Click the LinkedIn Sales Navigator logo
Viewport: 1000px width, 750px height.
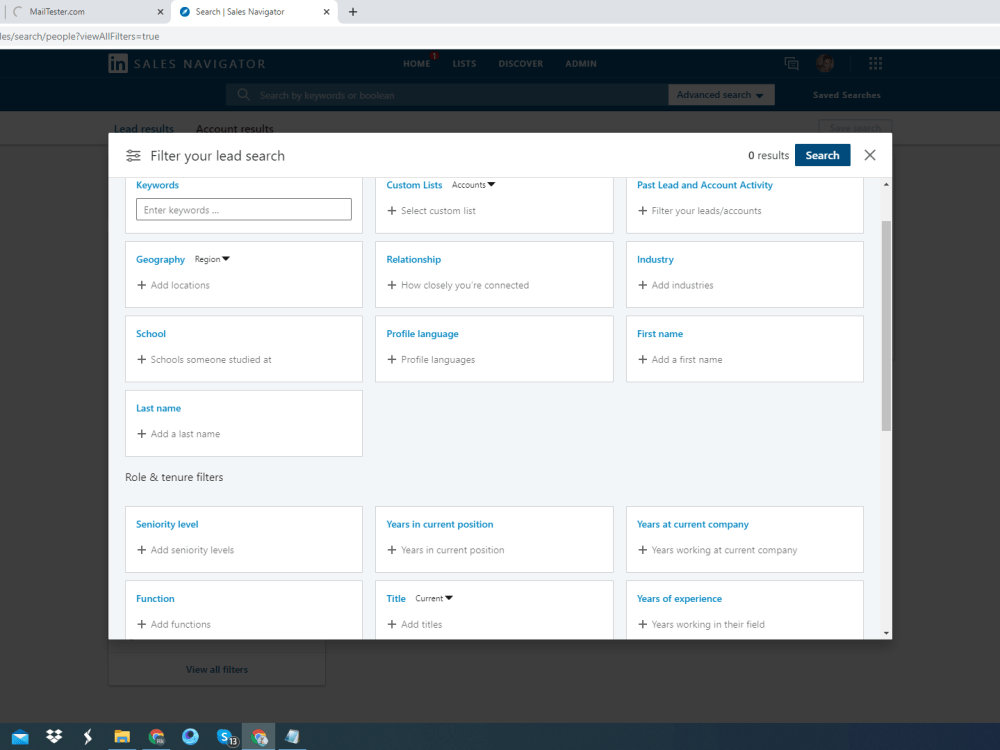(x=187, y=64)
